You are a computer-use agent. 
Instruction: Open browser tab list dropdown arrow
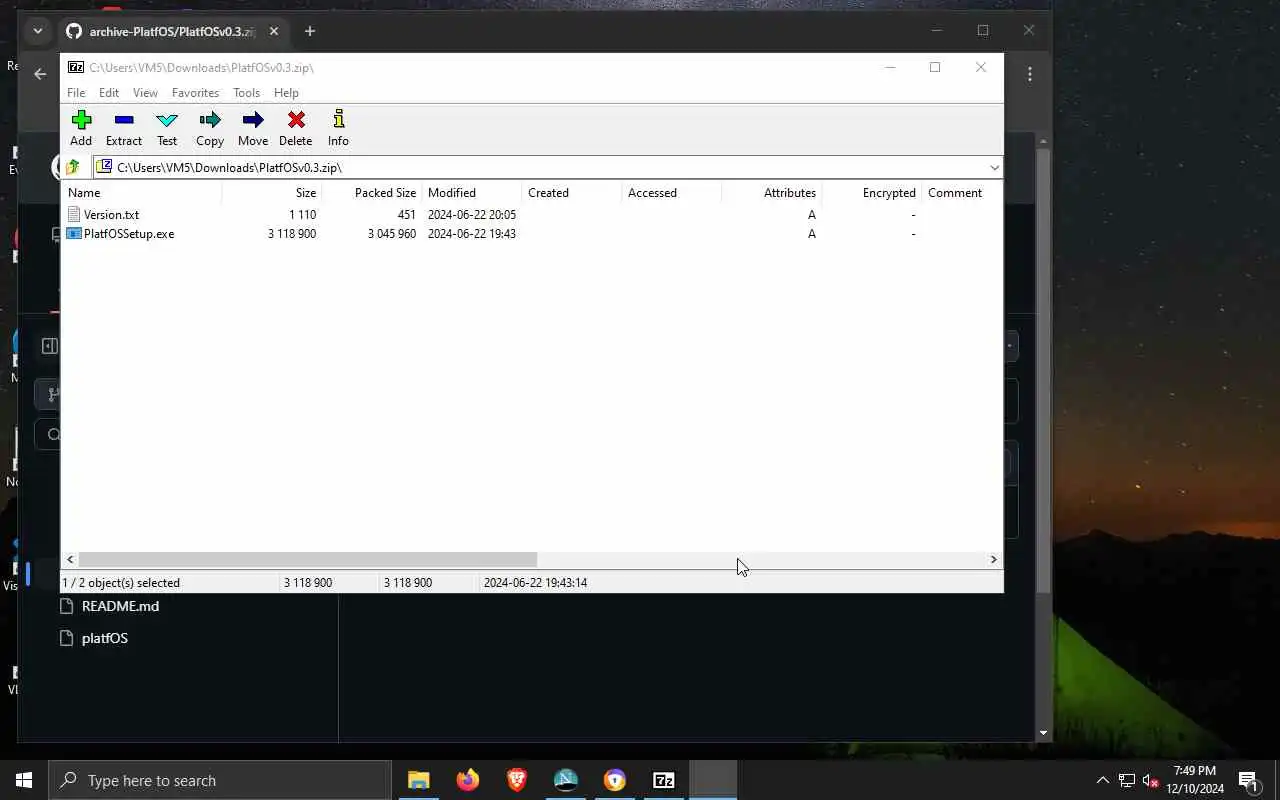(x=37, y=31)
